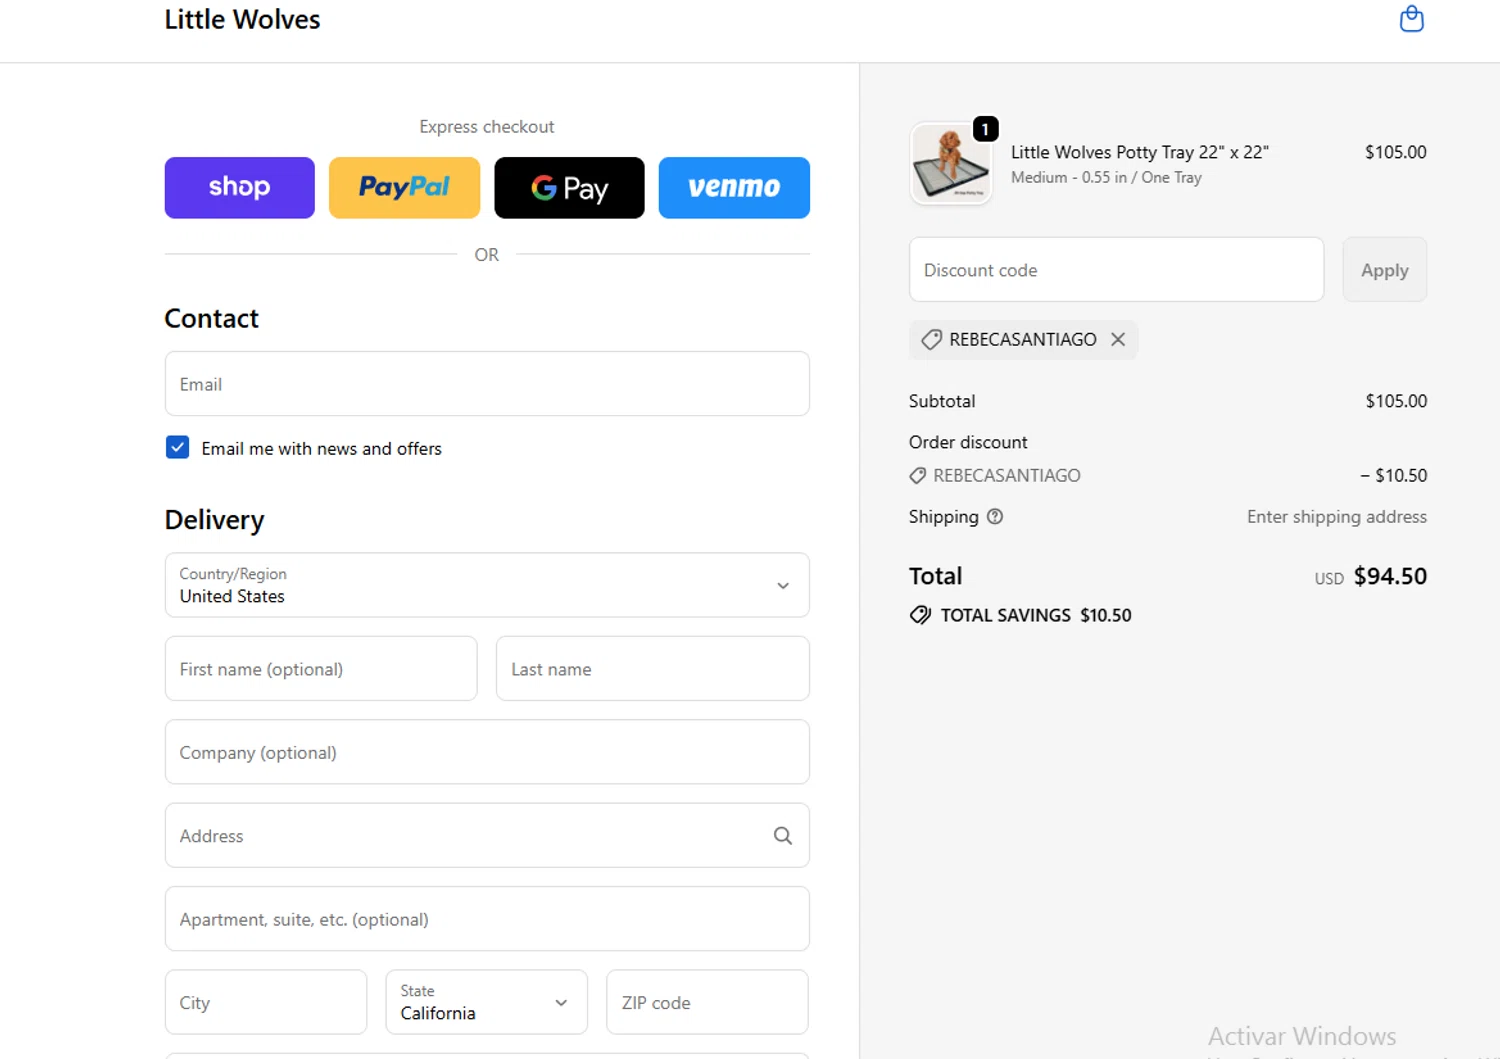Click the Subtotal value $105.00
The height and width of the screenshot is (1059, 1500).
pyautogui.click(x=1396, y=401)
